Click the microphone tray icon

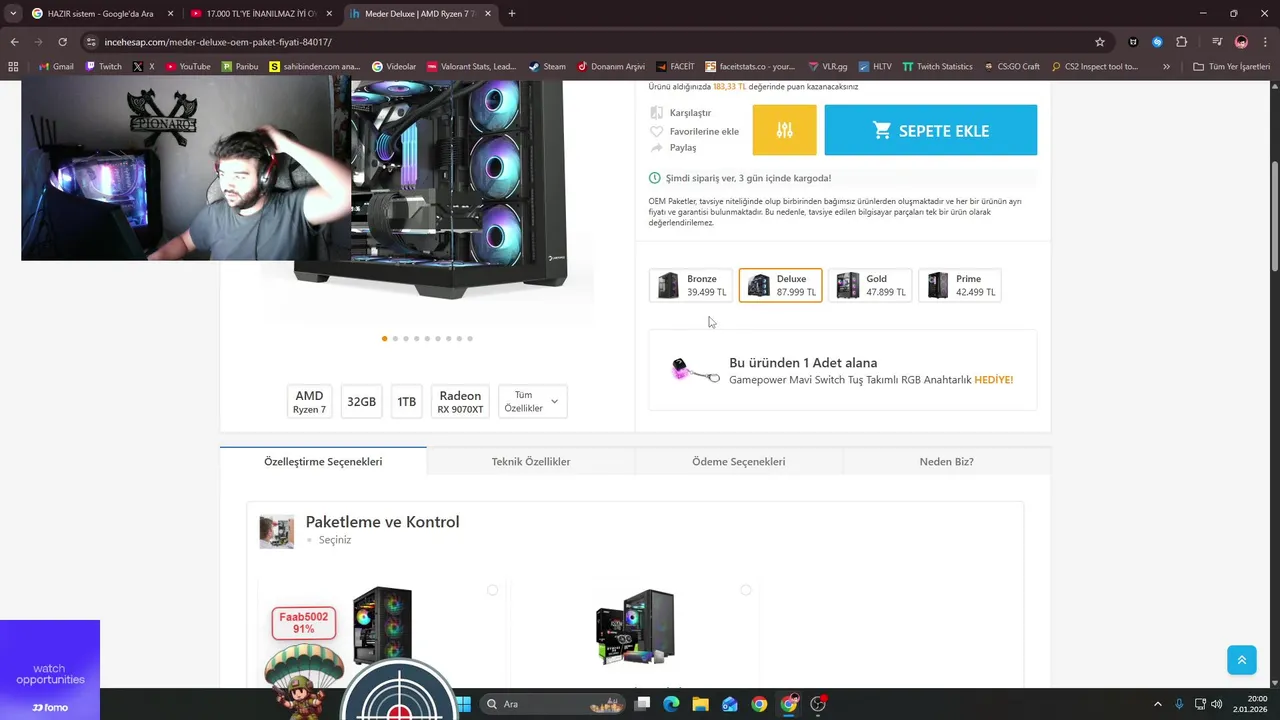[x=1180, y=704]
